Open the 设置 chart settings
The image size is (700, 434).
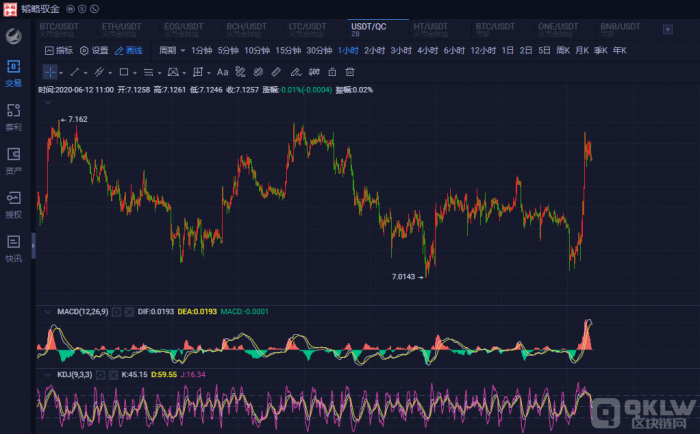click(x=94, y=50)
